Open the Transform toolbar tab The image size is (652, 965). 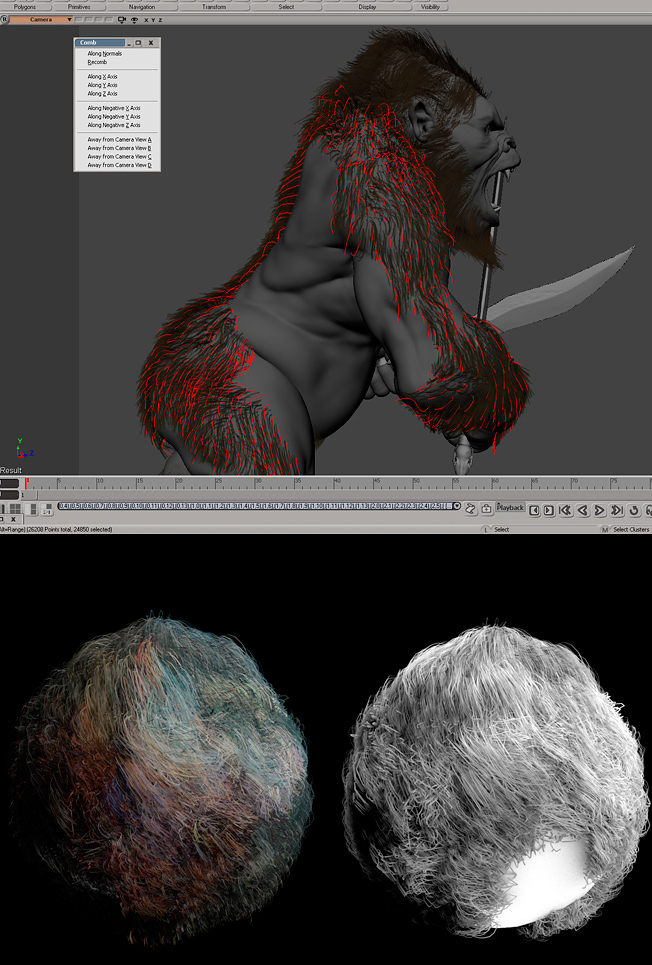point(214,6)
